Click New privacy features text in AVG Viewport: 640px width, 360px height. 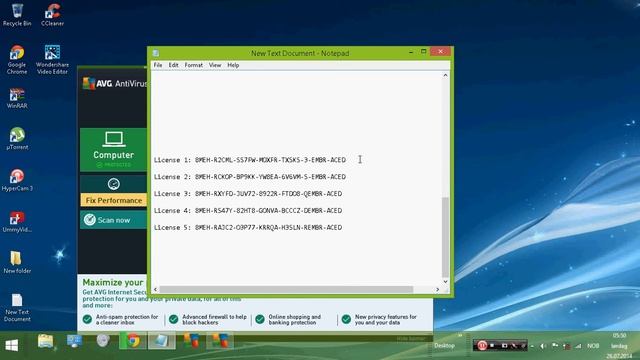point(386,320)
